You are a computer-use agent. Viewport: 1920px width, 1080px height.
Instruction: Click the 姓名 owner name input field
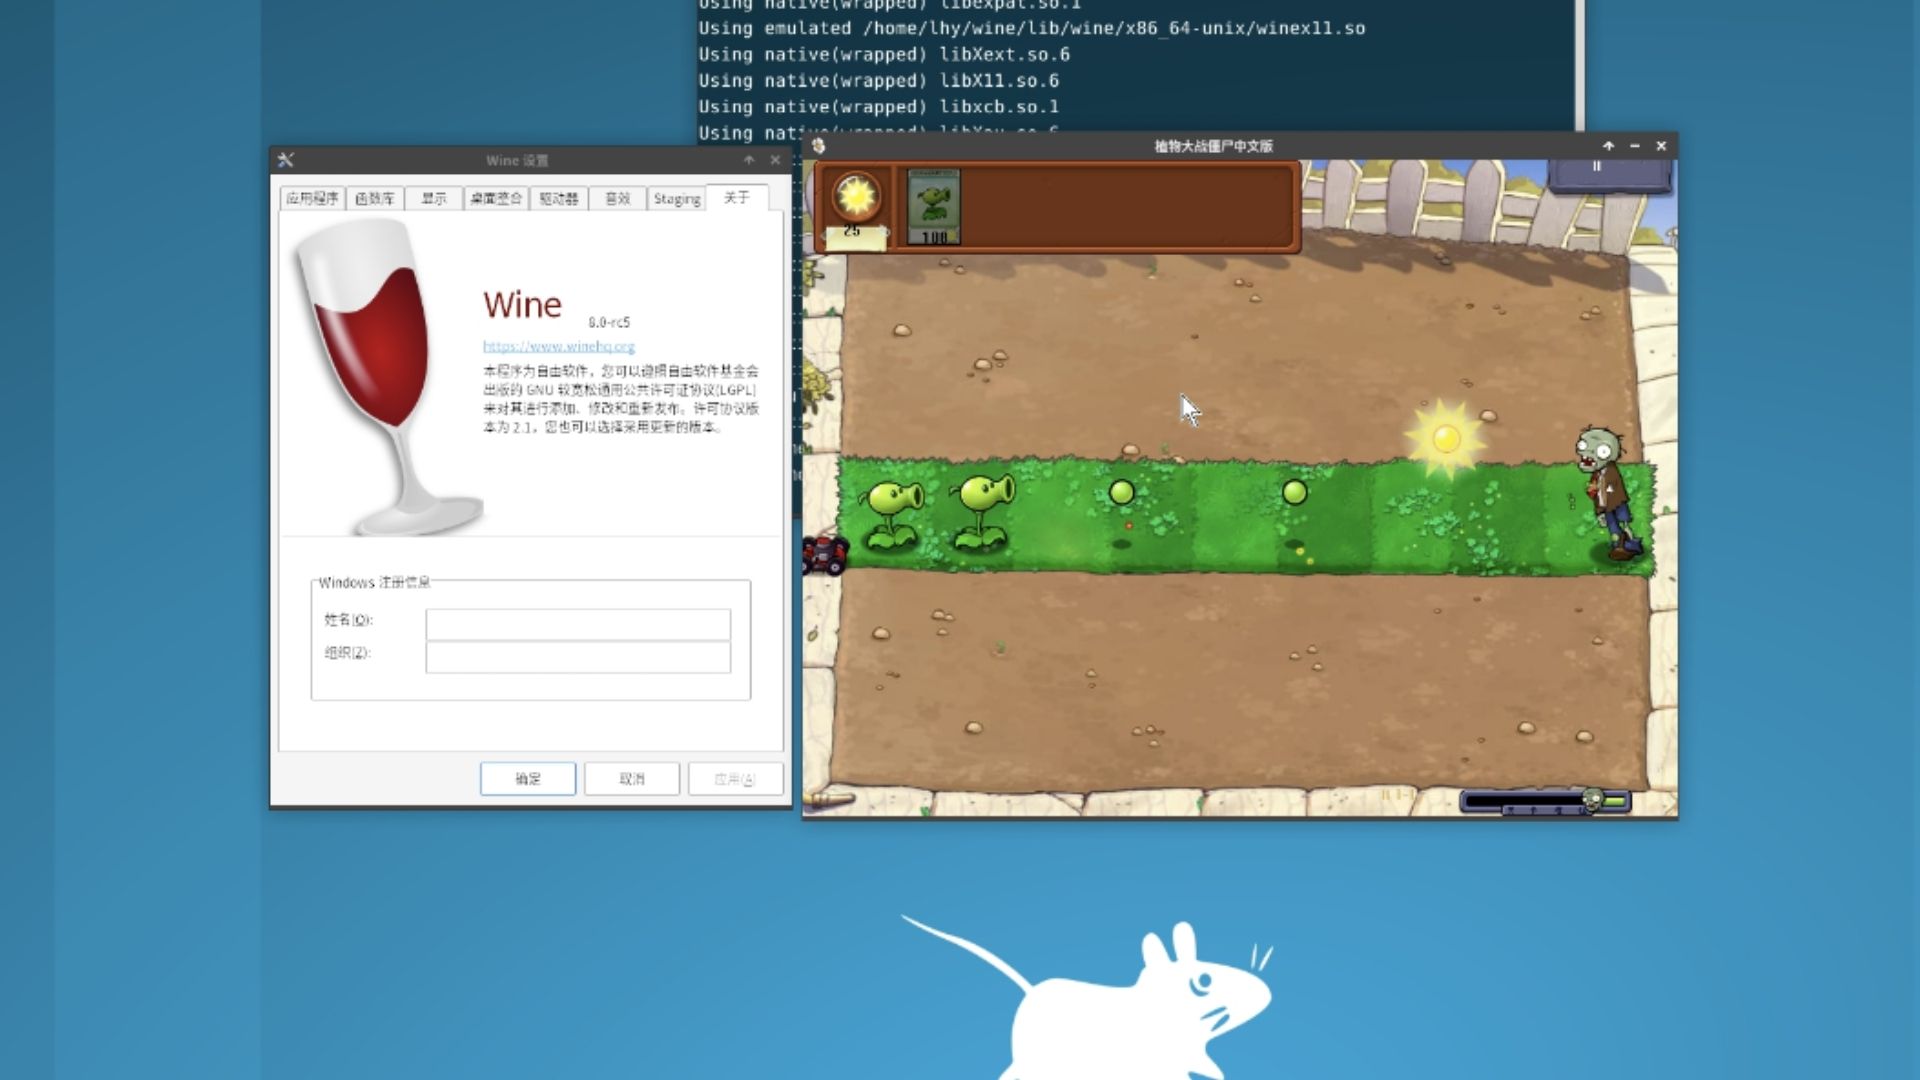578,624
